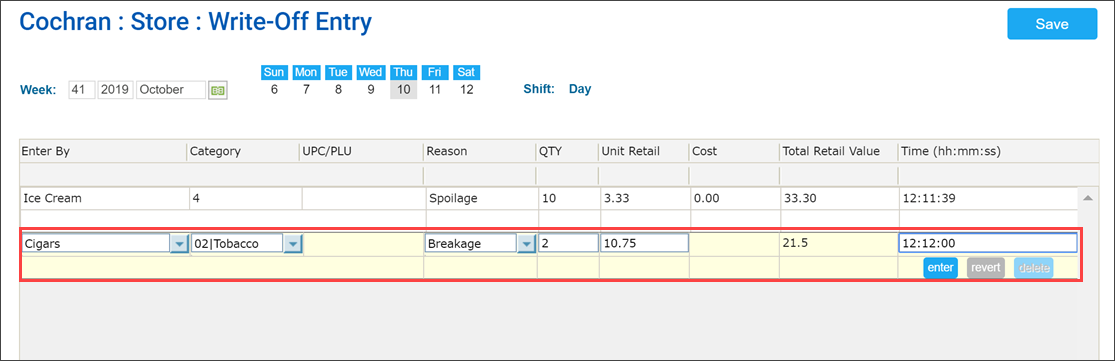The height and width of the screenshot is (361, 1115).
Task: Click the delete button
Action: (x=1033, y=268)
